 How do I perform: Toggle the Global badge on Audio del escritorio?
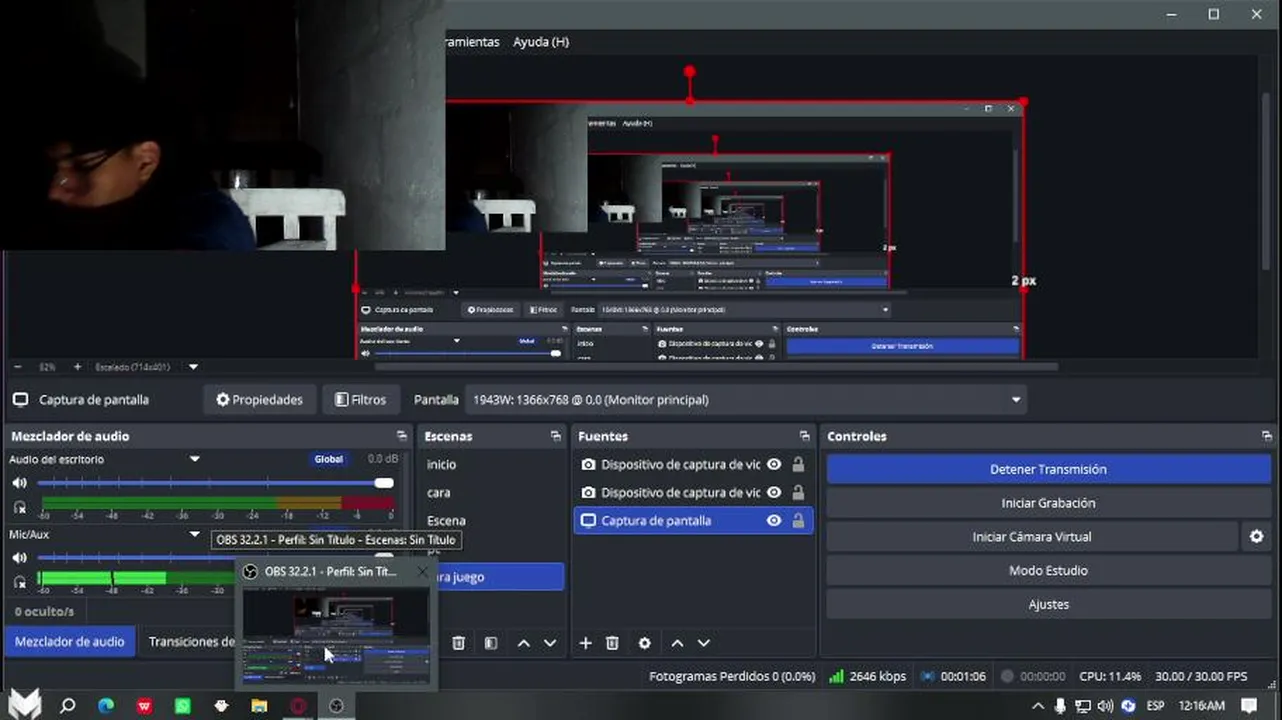pos(329,459)
